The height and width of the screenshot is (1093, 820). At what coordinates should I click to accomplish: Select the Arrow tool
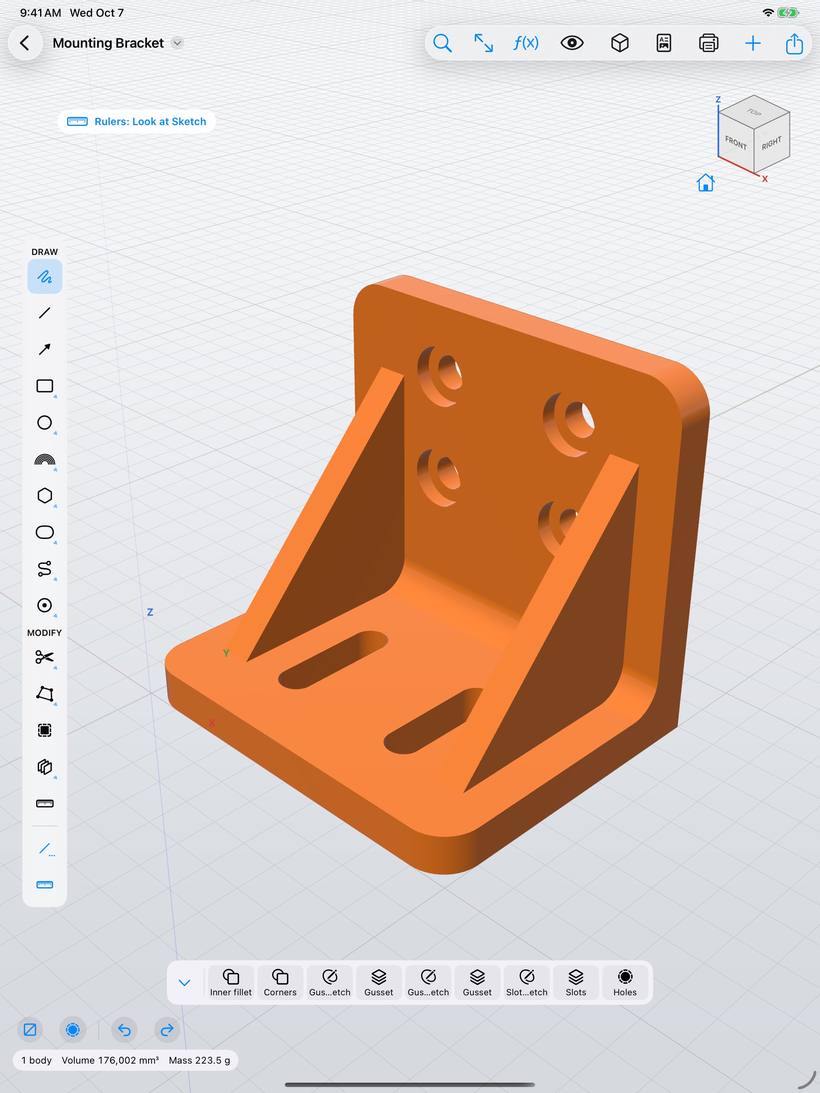45,349
